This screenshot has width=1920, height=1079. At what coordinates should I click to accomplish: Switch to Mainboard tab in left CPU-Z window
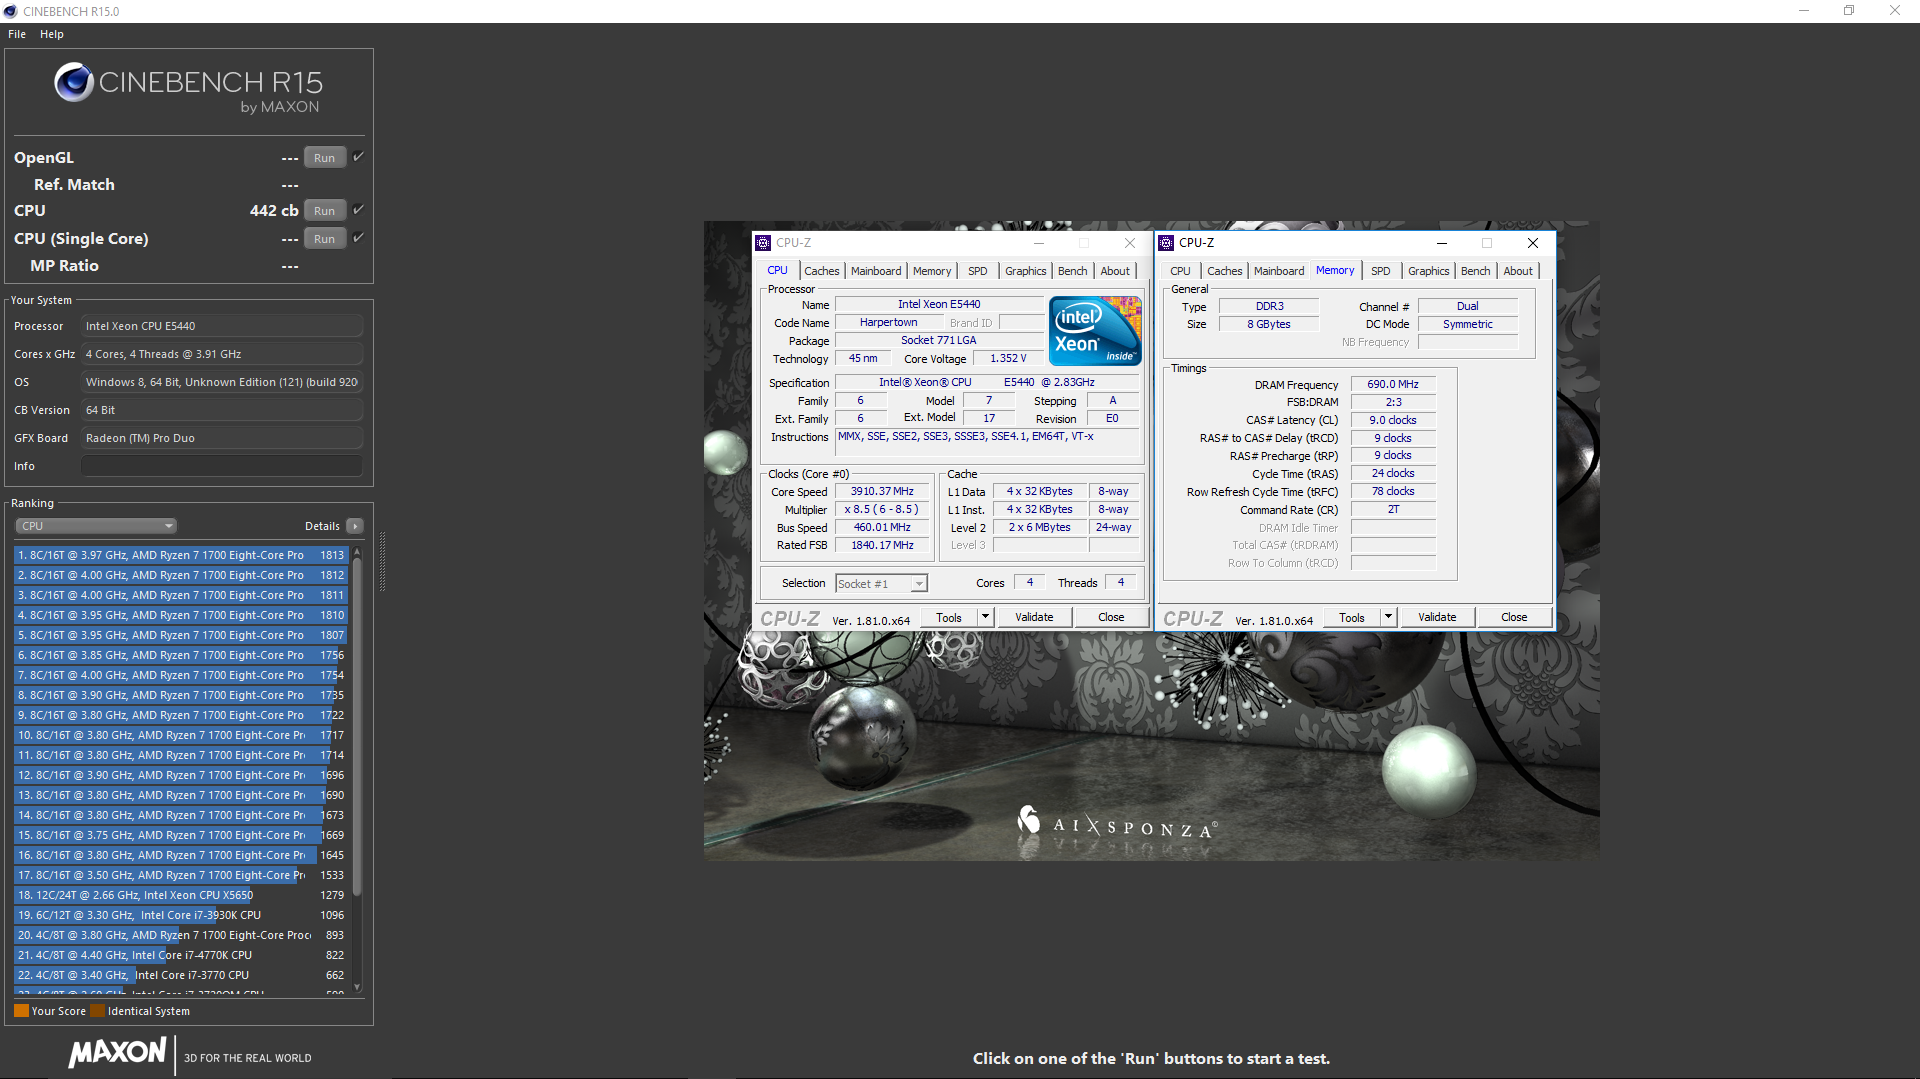(x=876, y=271)
